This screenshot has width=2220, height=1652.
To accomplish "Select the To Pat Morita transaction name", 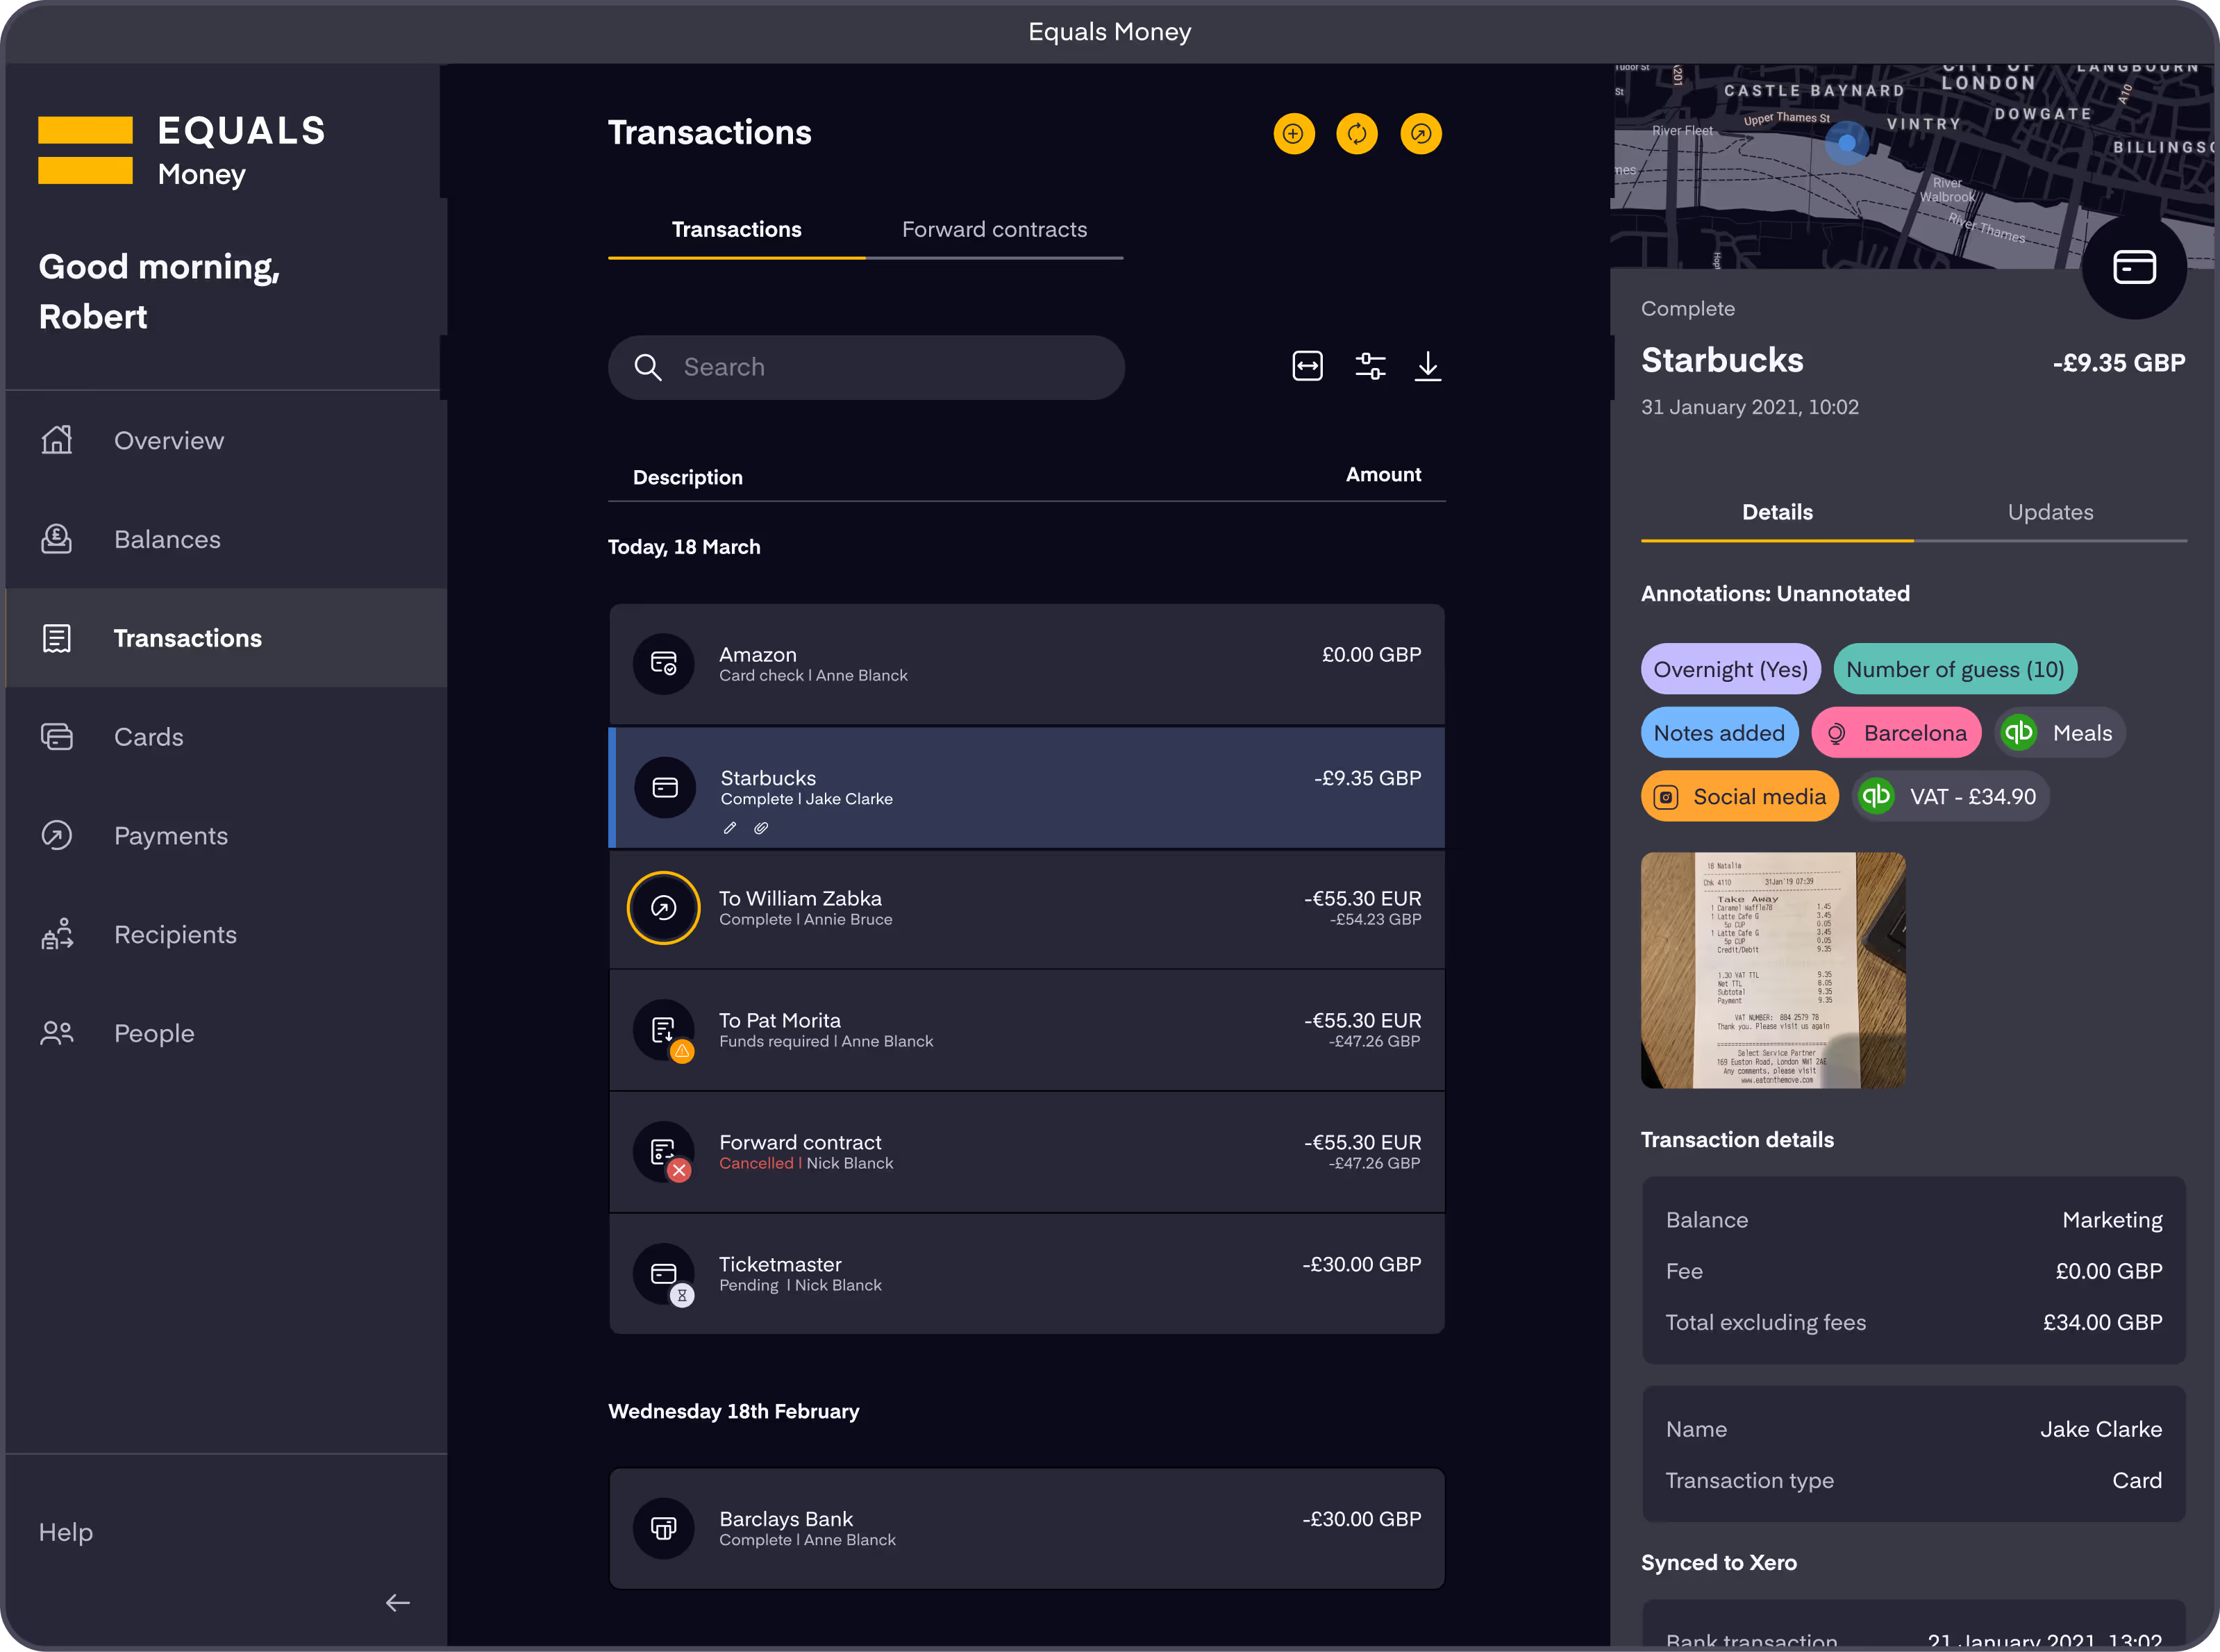I will 780,1021.
